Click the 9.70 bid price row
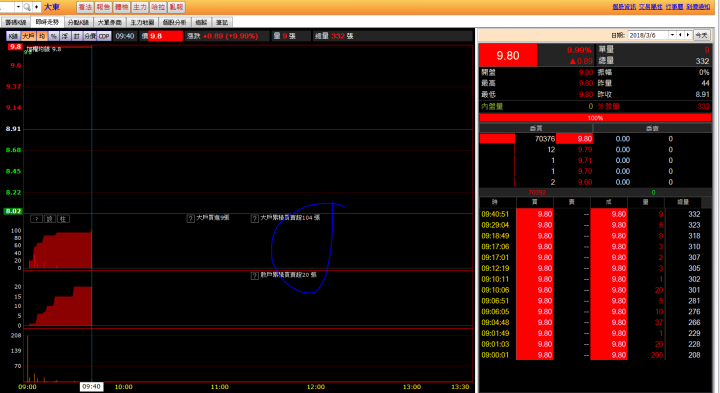 pyautogui.click(x=596, y=171)
